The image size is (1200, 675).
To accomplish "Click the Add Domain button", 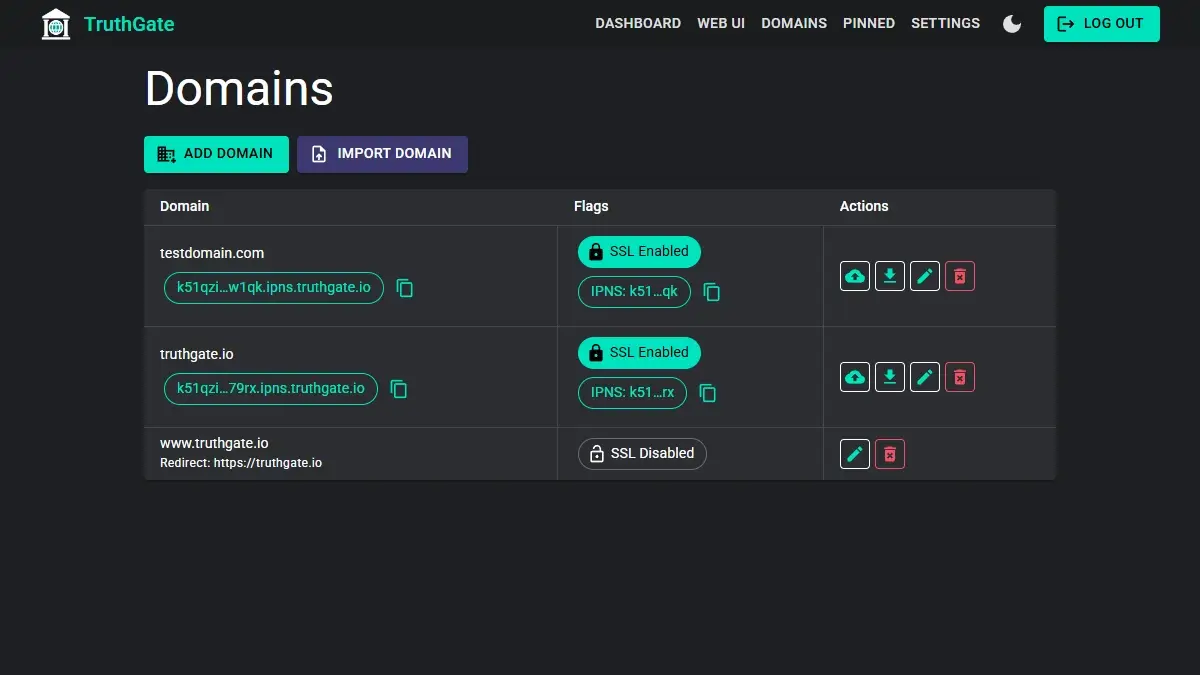I will click(x=216, y=154).
